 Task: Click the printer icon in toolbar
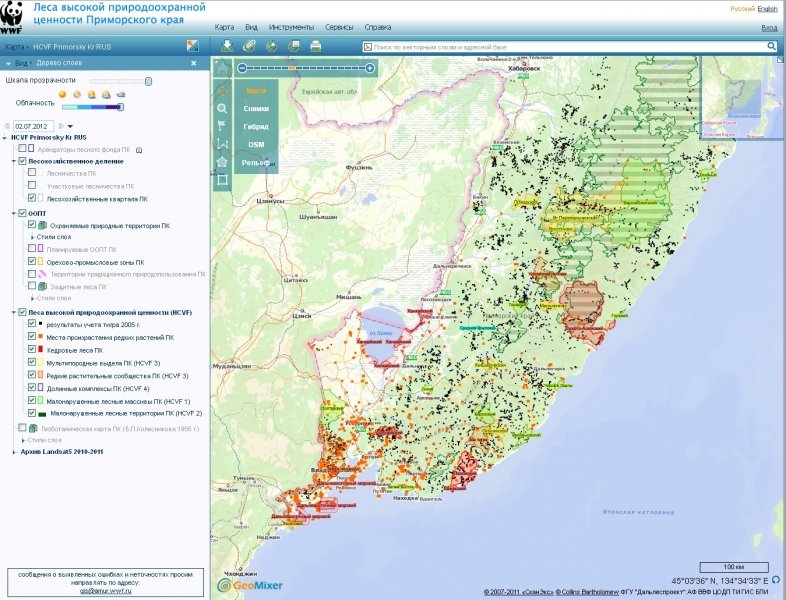(316, 46)
